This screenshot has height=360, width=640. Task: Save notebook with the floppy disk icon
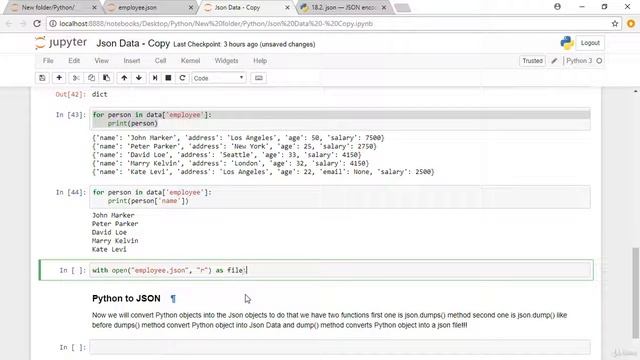(x=42, y=78)
